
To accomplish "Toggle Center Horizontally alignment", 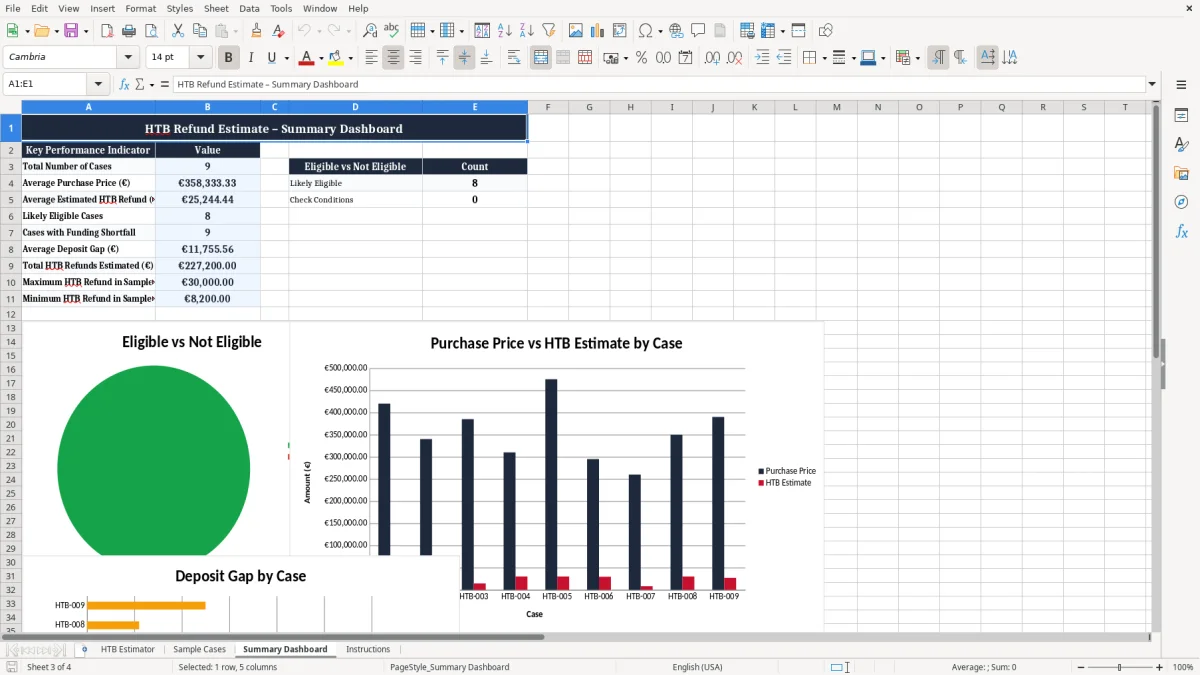I will point(393,58).
